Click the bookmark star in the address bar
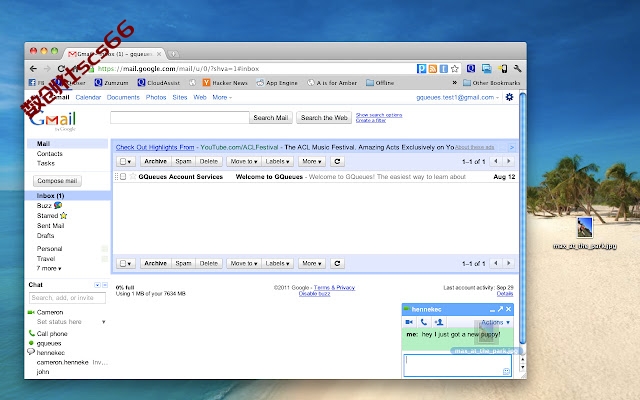This screenshot has width=640, height=400. point(455,69)
